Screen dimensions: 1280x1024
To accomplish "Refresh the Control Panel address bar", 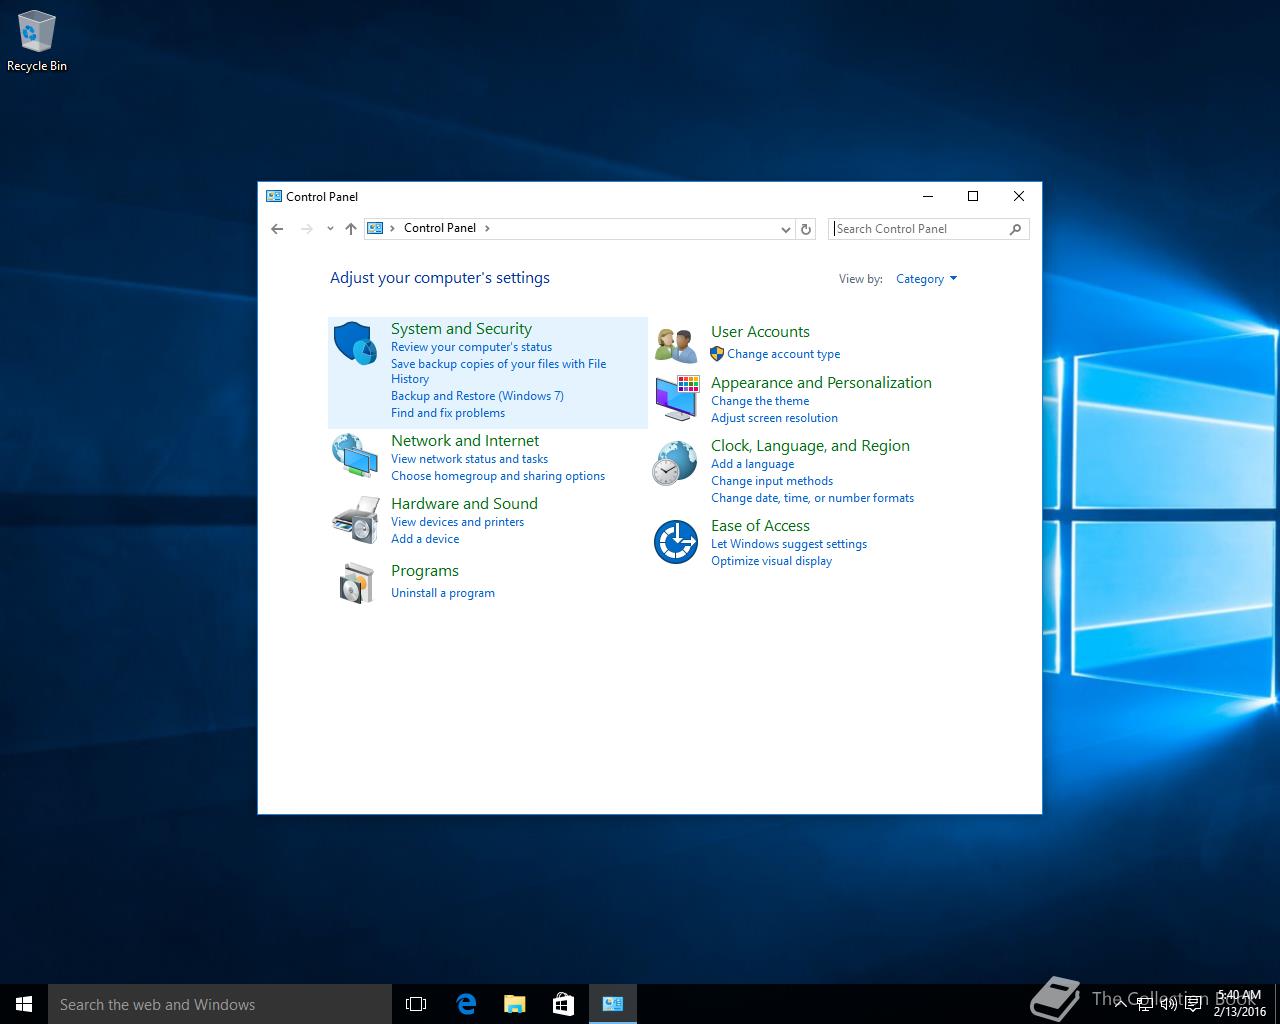I will pyautogui.click(x=806, y=229).
